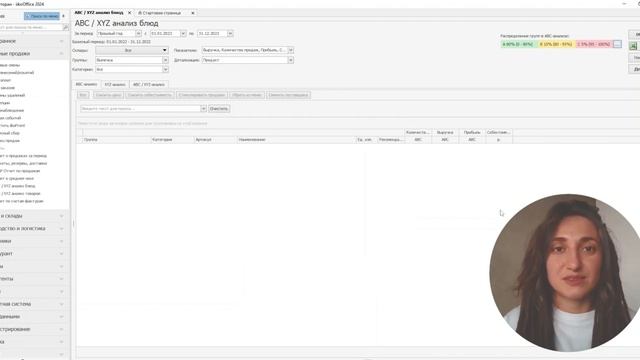Image resolution: width=640 pixels, height=360 pixels.
Task: Toggle the sidebar pin icon
Action: pyautogui.click(x=63, y=16)
